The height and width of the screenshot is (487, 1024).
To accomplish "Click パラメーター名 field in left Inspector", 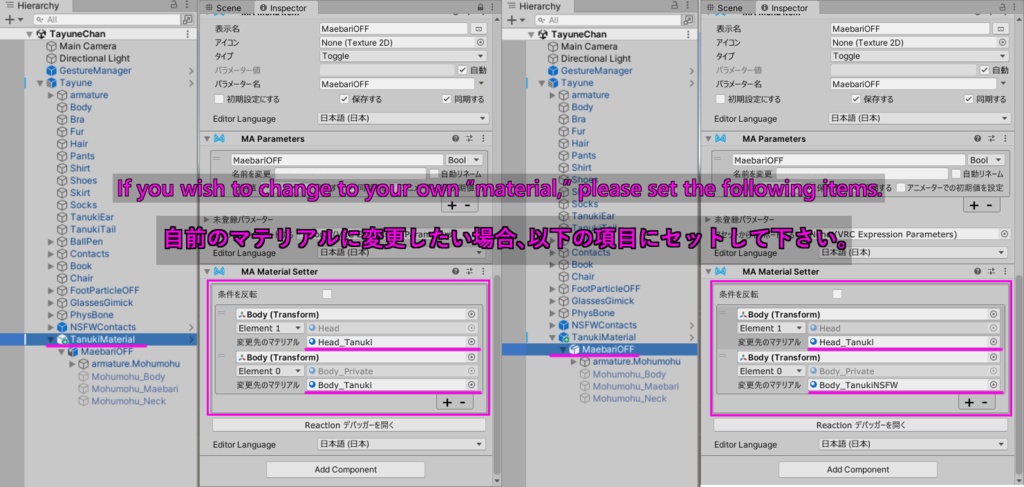I will point(397,84).
